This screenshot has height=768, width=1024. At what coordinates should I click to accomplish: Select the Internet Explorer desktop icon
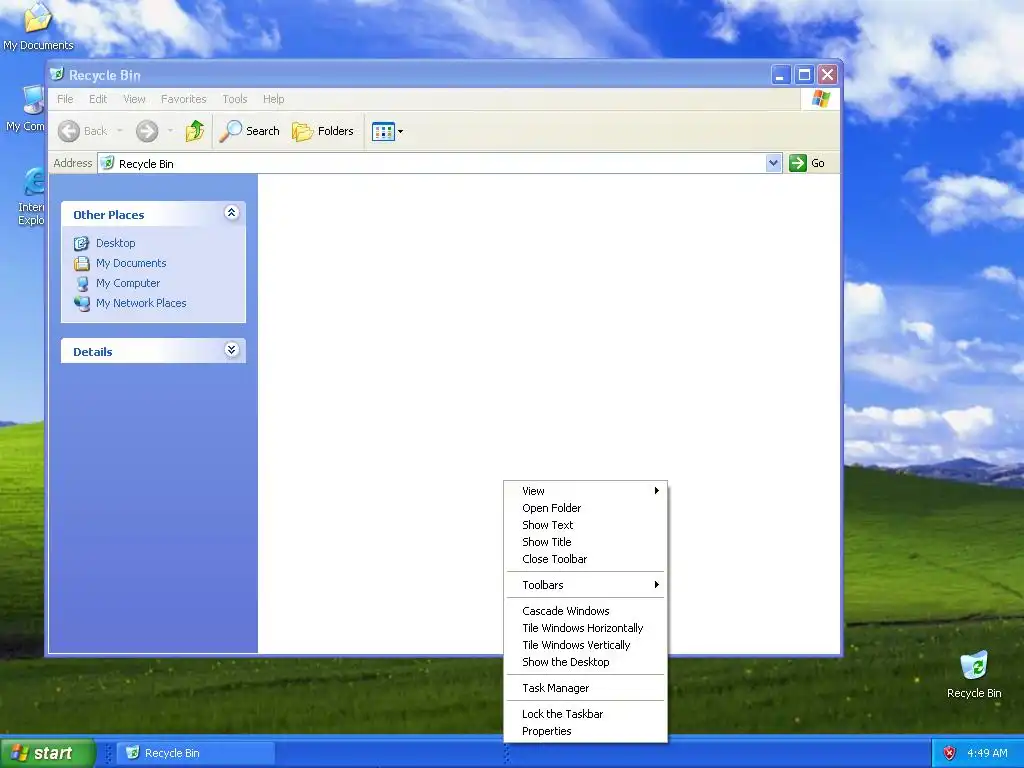pyautogui.click(x=31, y=196)
